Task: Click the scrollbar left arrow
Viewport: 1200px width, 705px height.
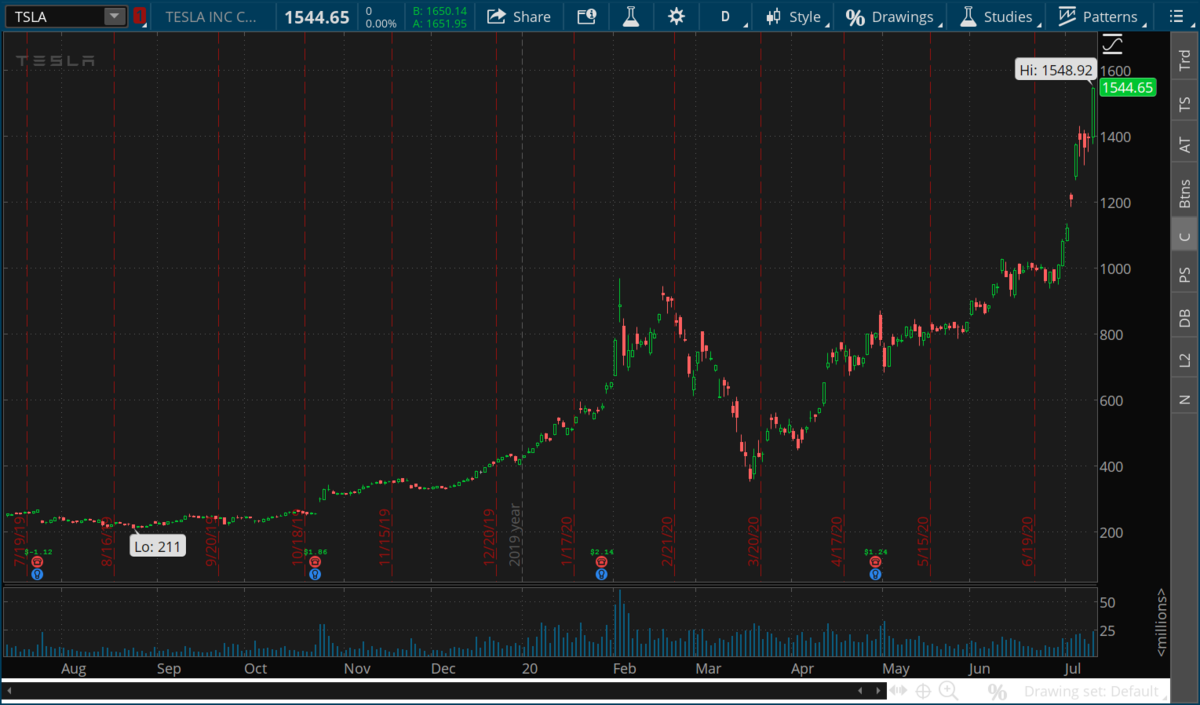Action: coord(8,690)
